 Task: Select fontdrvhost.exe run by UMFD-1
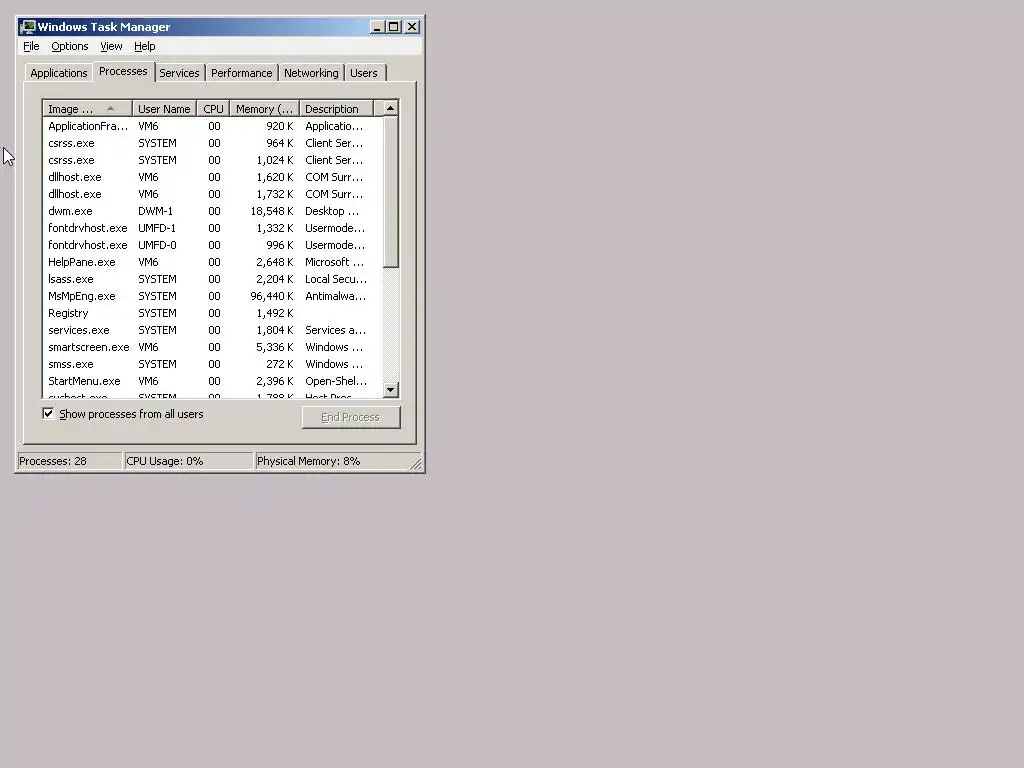click(x=212, y=228)
